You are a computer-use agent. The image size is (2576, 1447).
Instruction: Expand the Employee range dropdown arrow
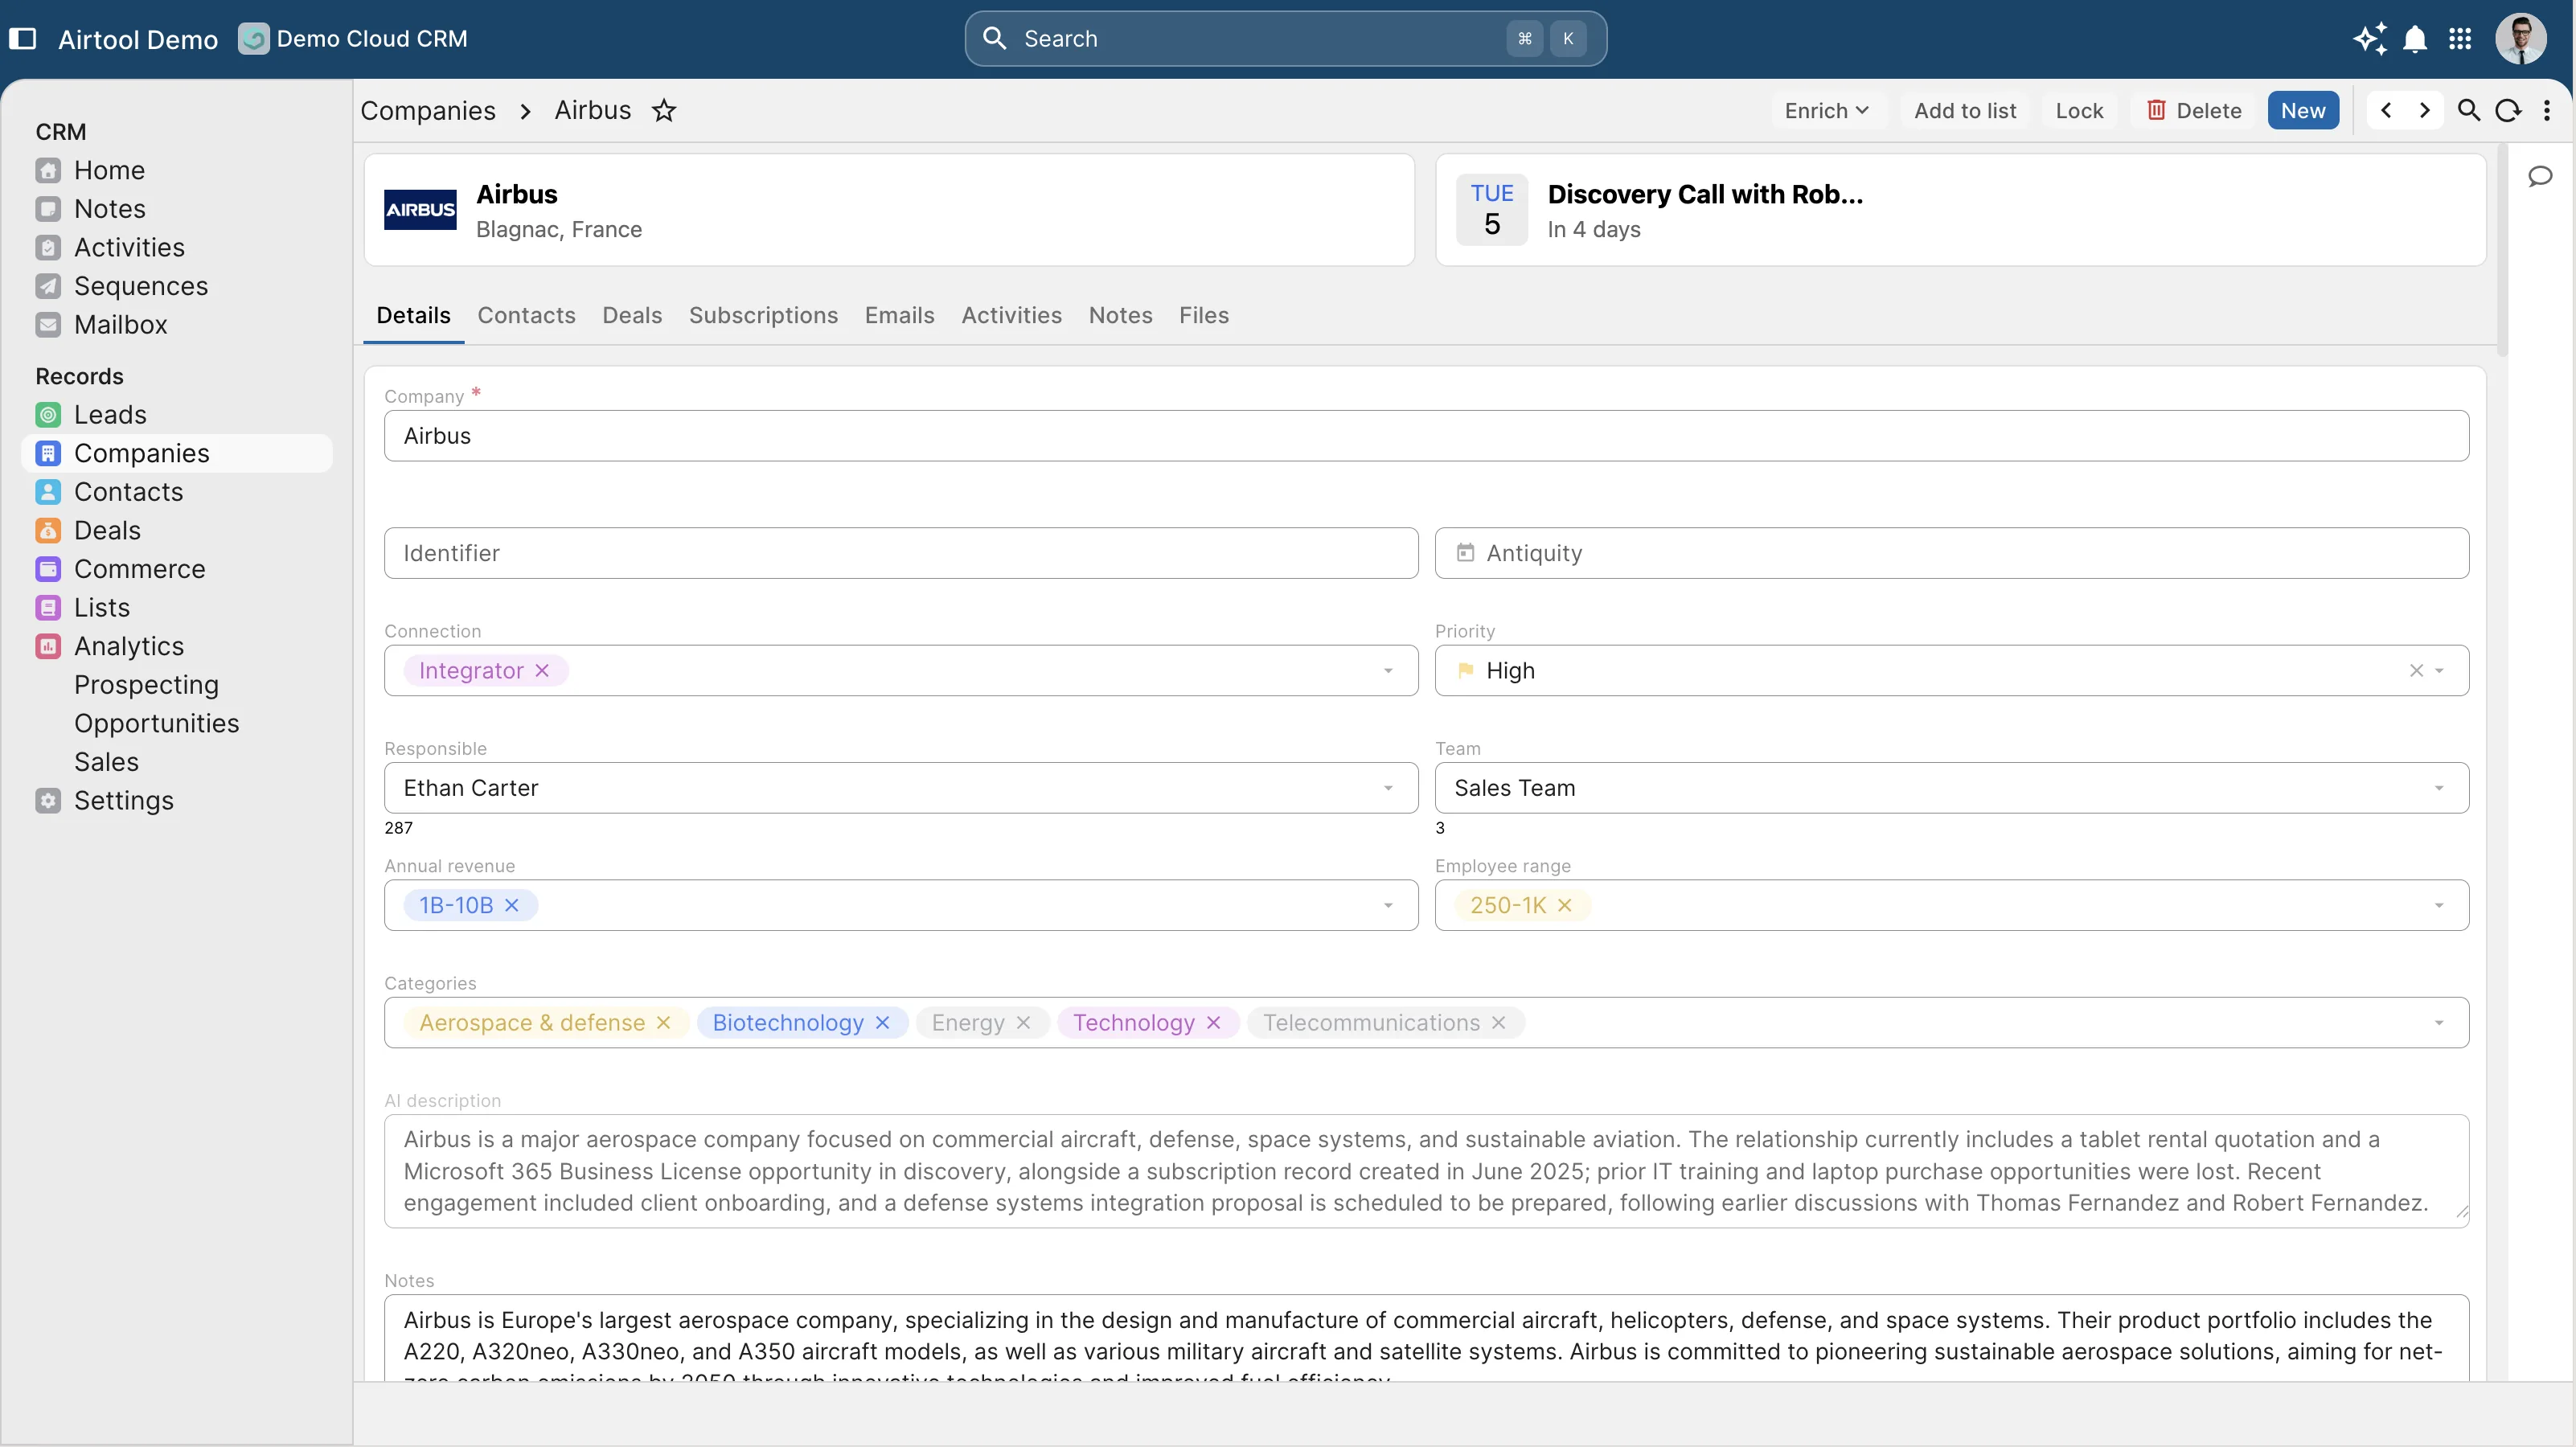[2439, 905]
